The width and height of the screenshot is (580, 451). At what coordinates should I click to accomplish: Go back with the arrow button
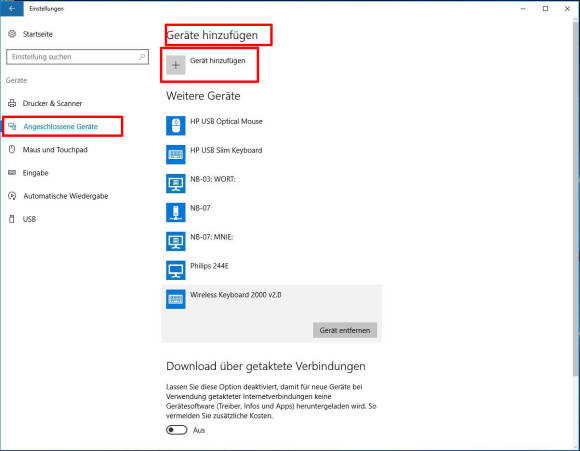[x=12, y=8]
